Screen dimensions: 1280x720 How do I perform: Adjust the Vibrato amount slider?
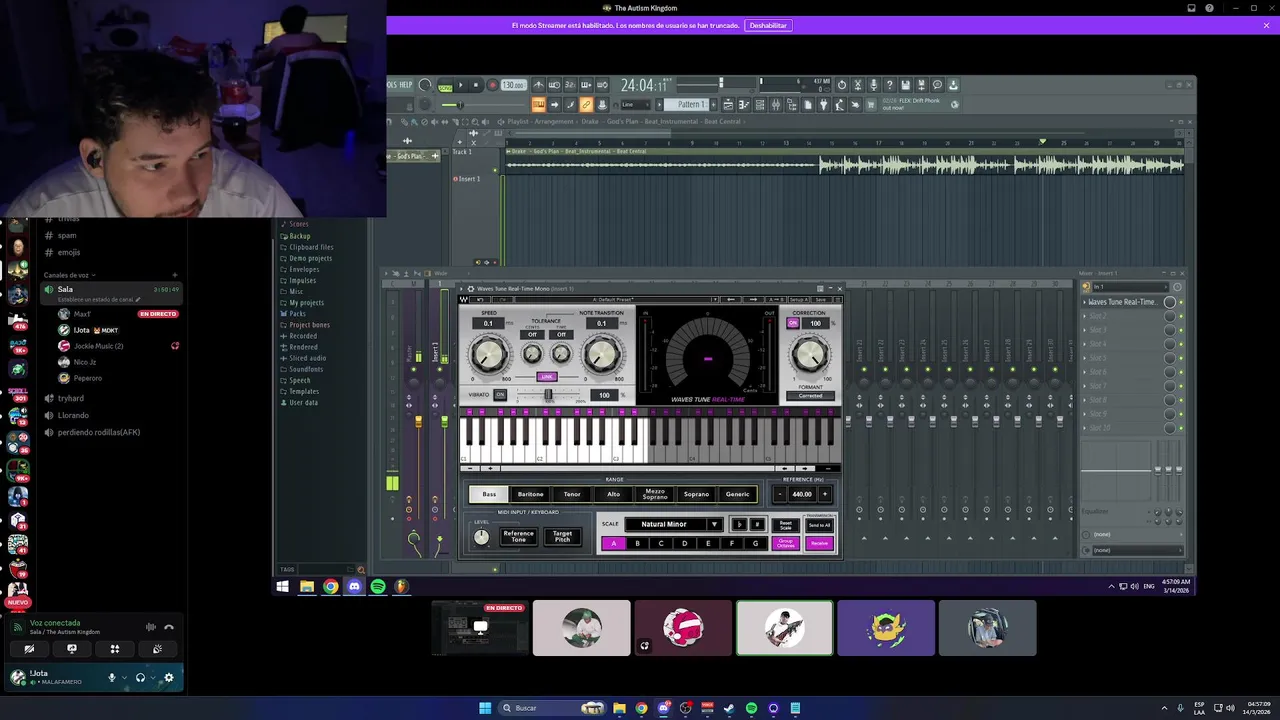coord(548,394)
